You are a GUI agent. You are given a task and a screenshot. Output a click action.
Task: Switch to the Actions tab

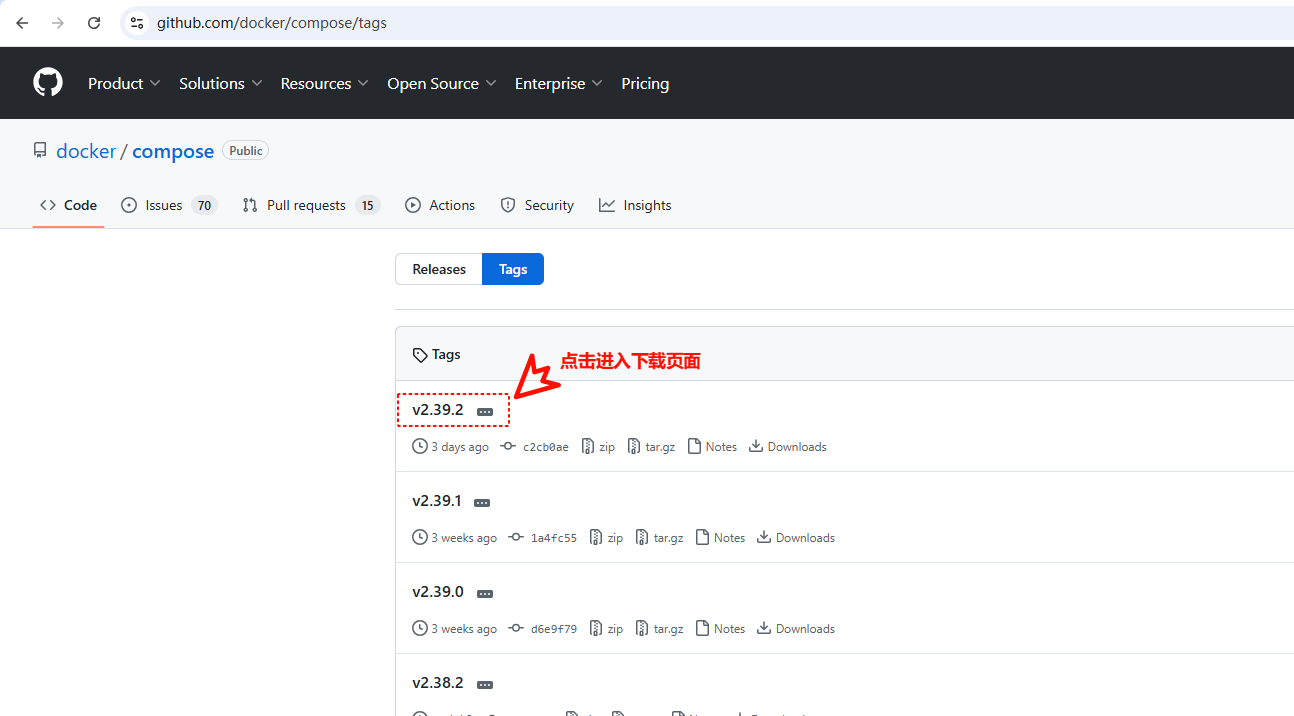(440, 205)
